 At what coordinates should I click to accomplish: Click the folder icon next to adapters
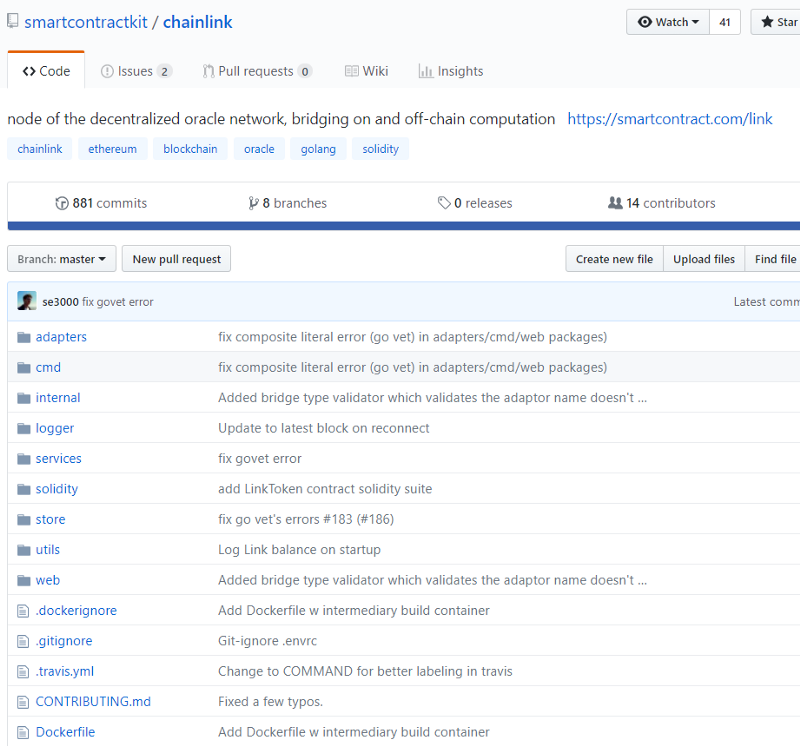click(23, 337)
